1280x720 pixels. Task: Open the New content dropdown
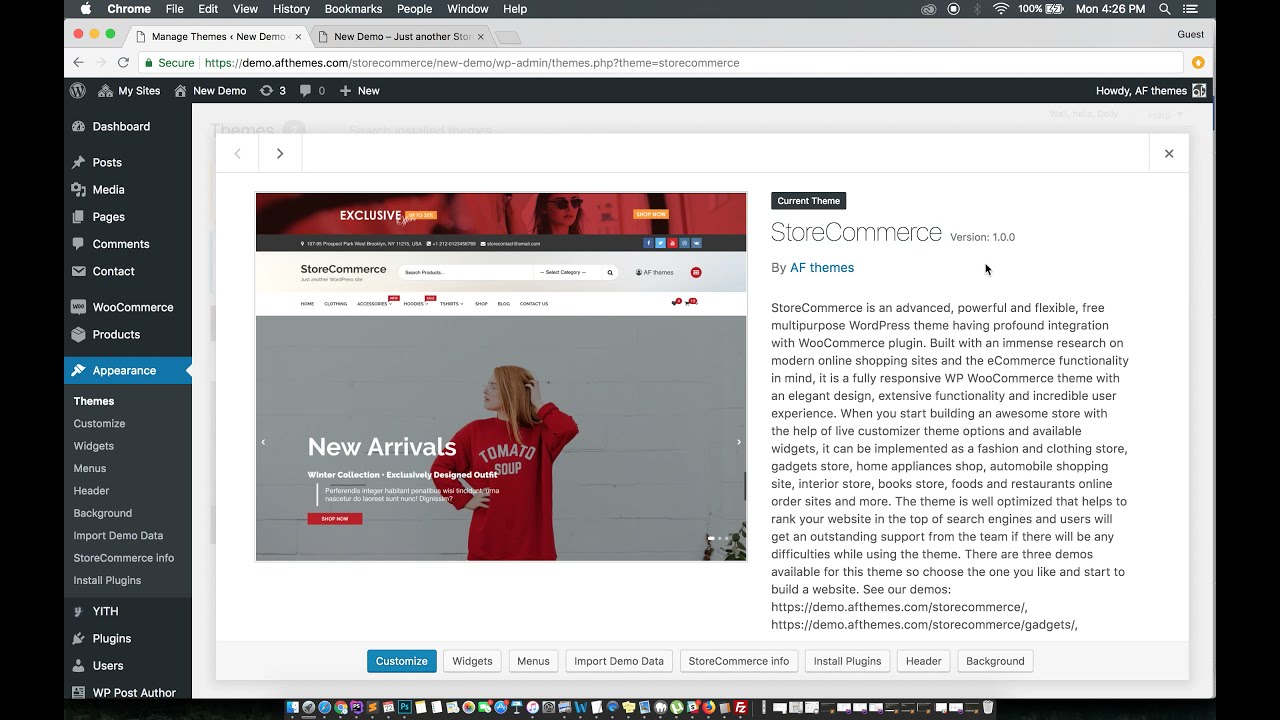359,90
